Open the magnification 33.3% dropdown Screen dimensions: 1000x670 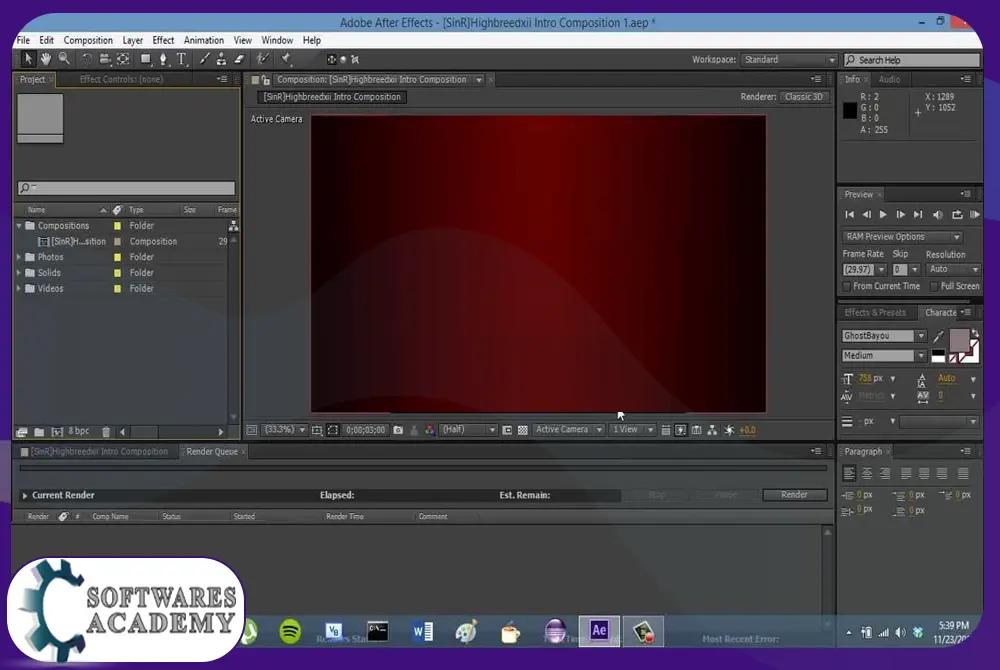(x=285, y=430)
